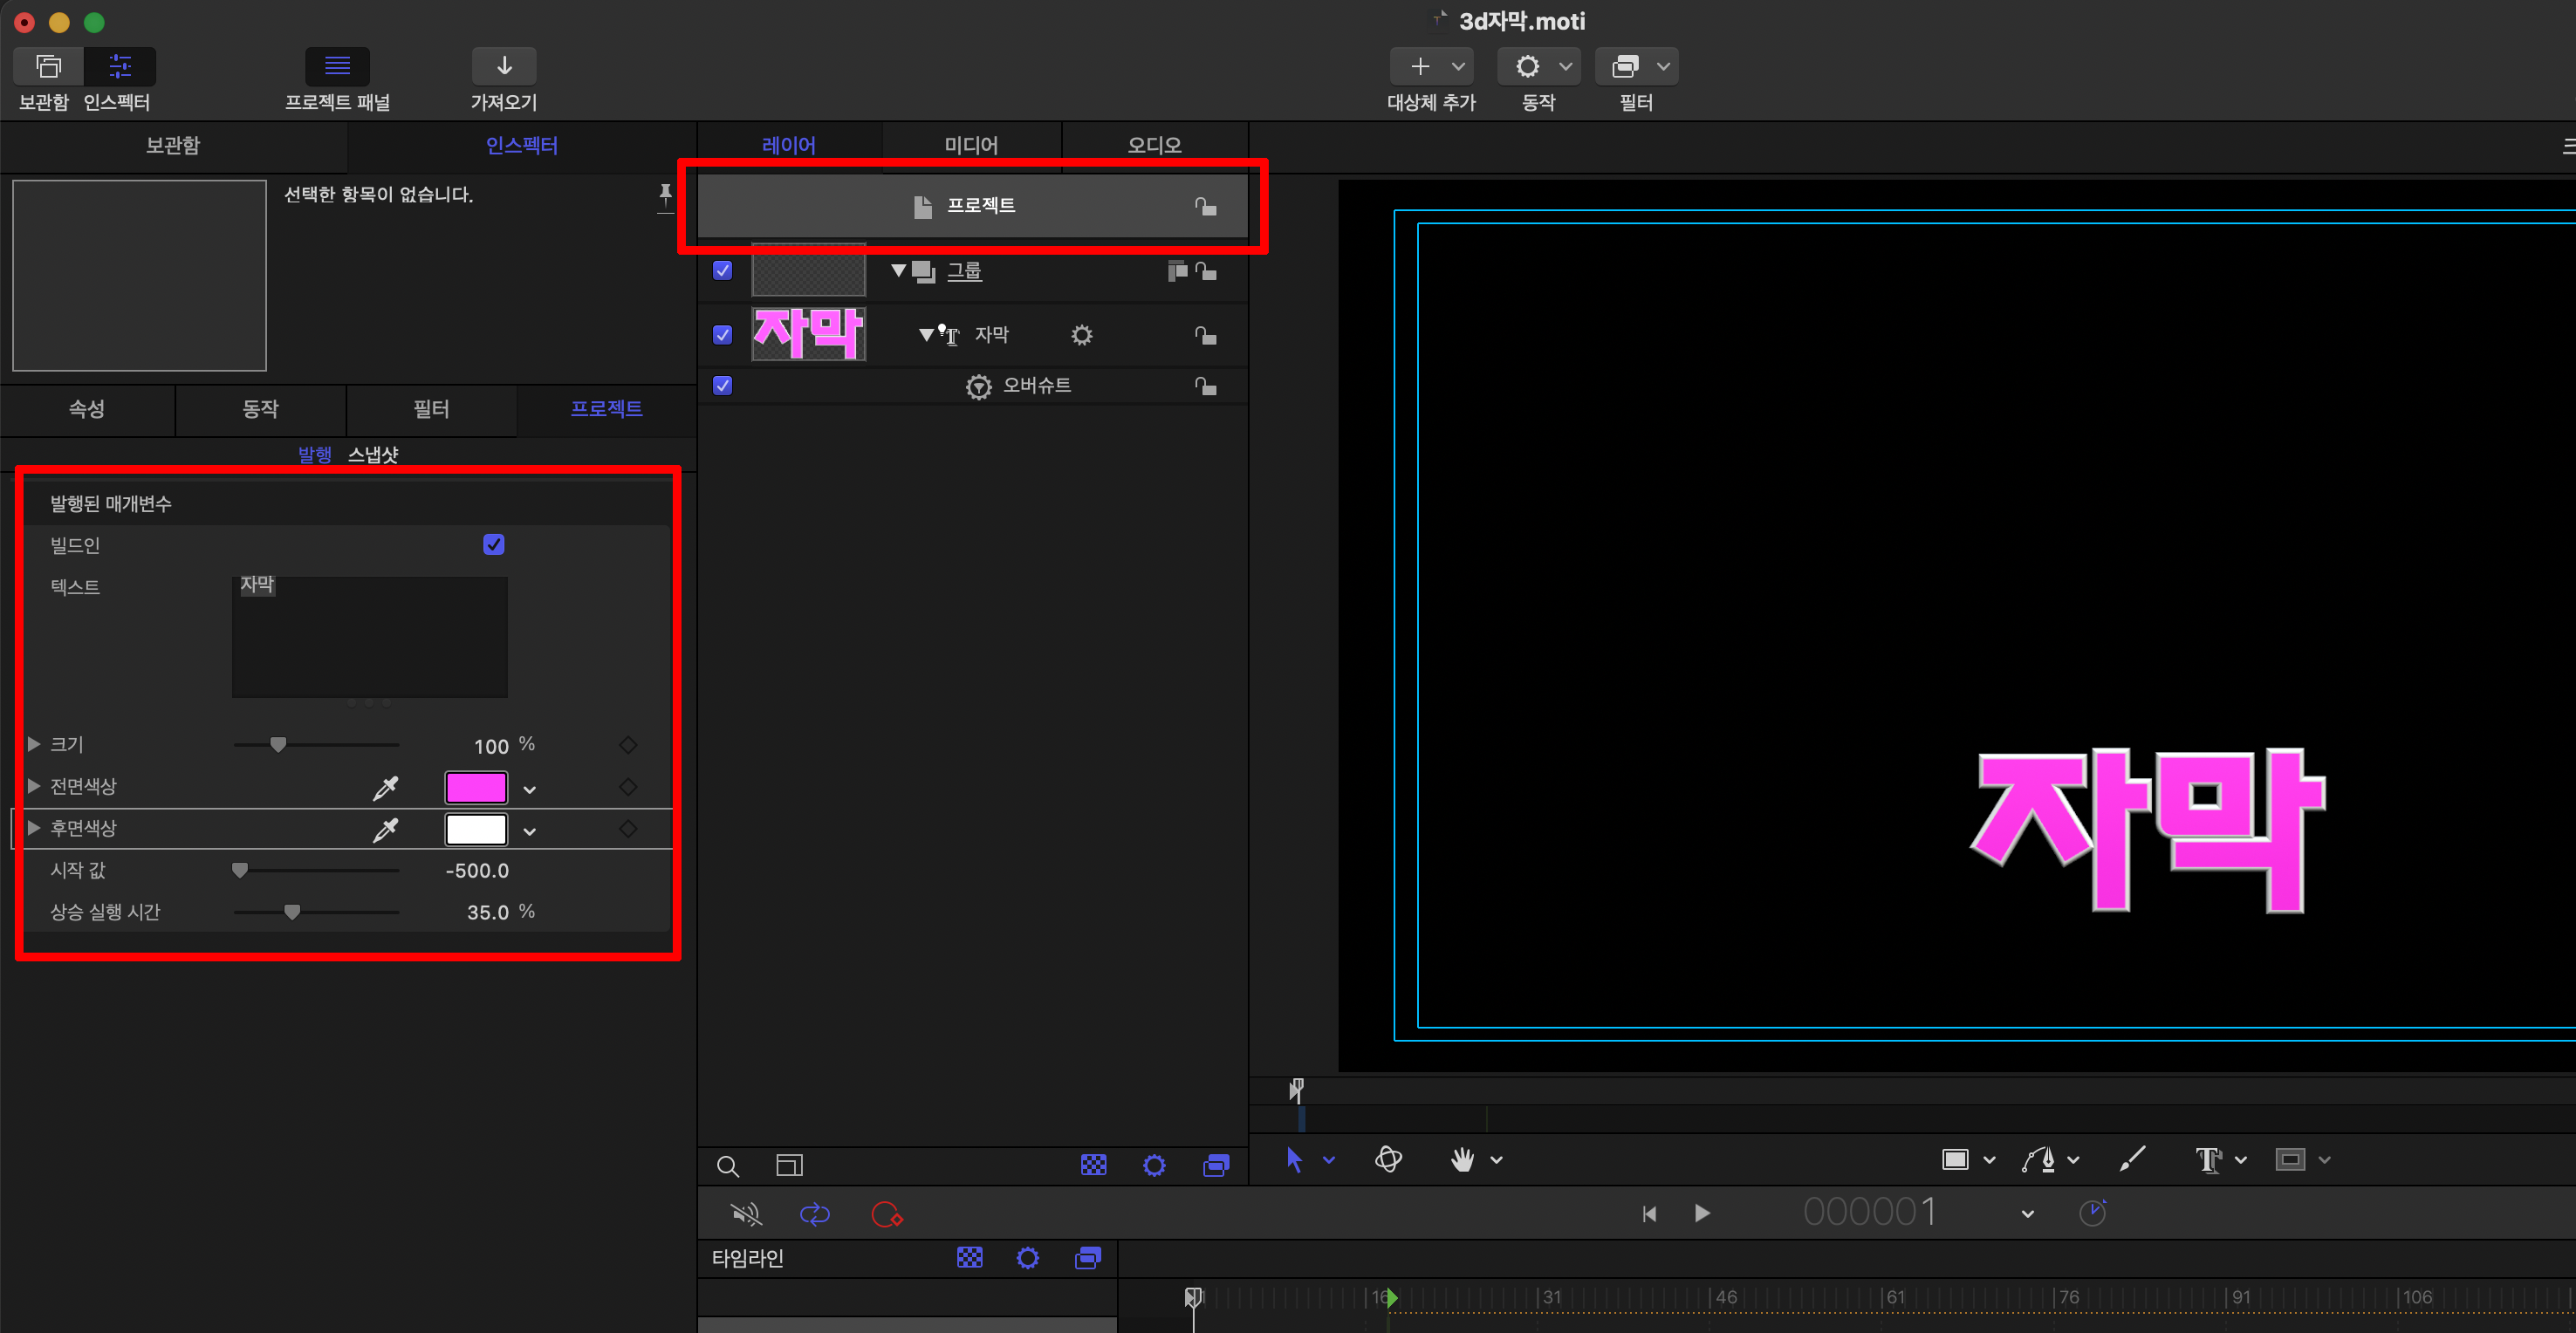Switch to the 미디어 tab

[970, 145]
